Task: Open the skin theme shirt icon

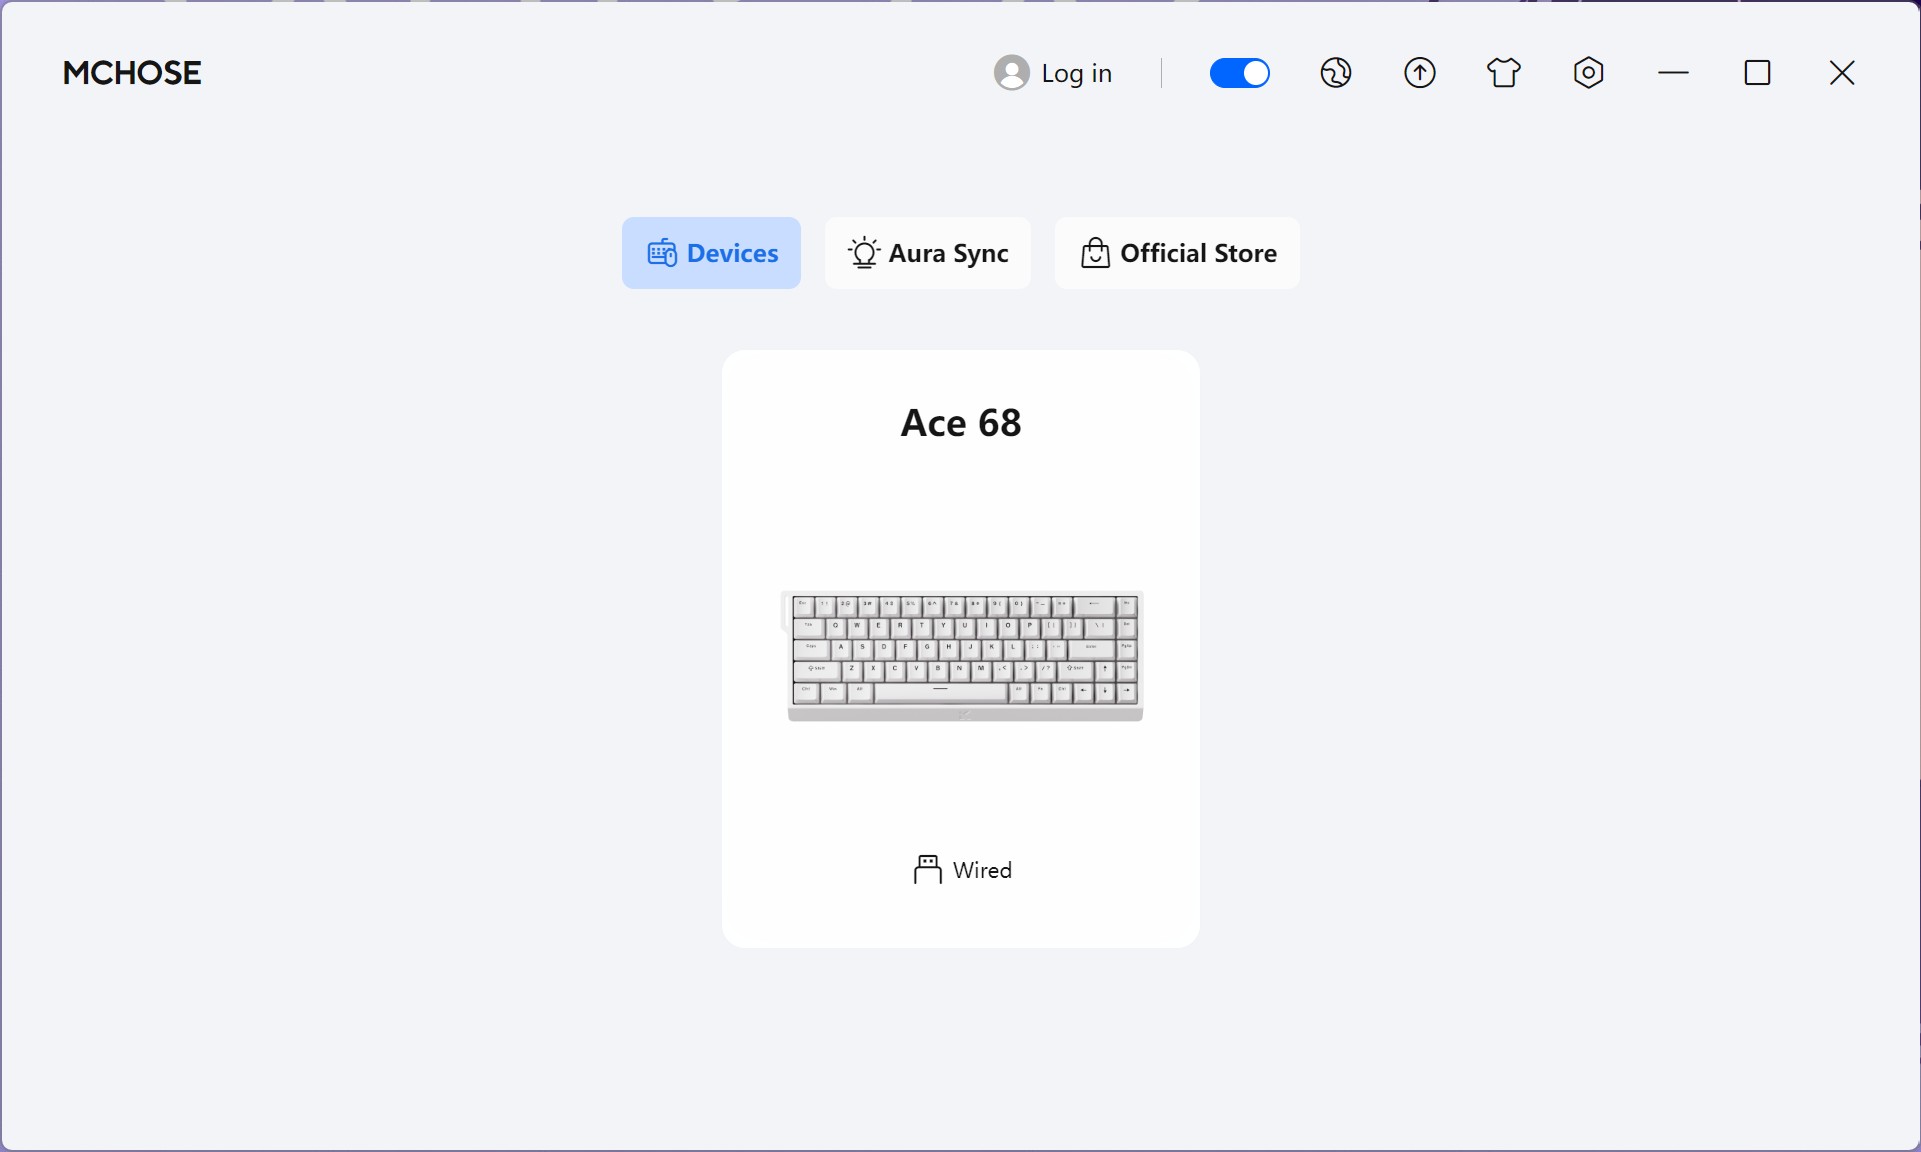Action: 1504,73
